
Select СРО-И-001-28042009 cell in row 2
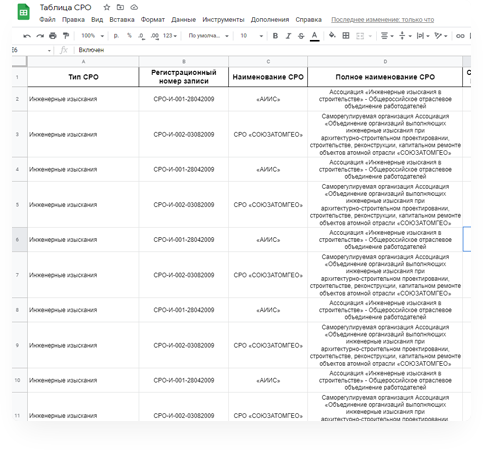[184, 99]
